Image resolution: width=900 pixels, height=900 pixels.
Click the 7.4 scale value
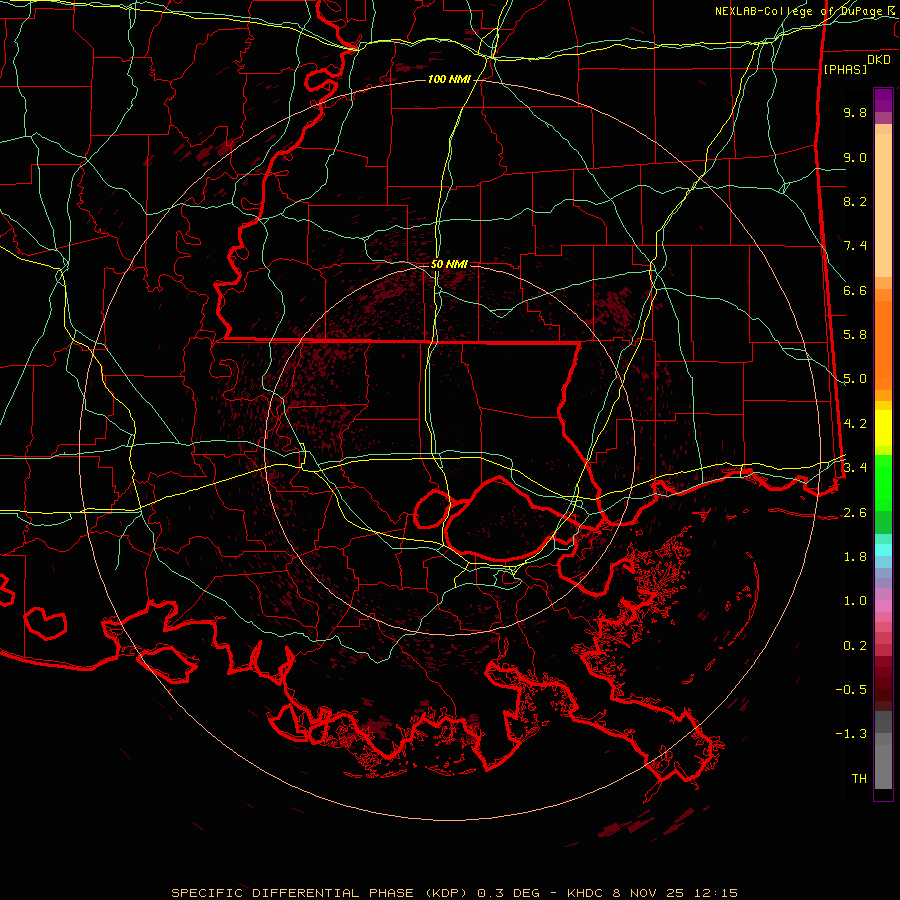[855, 246]
